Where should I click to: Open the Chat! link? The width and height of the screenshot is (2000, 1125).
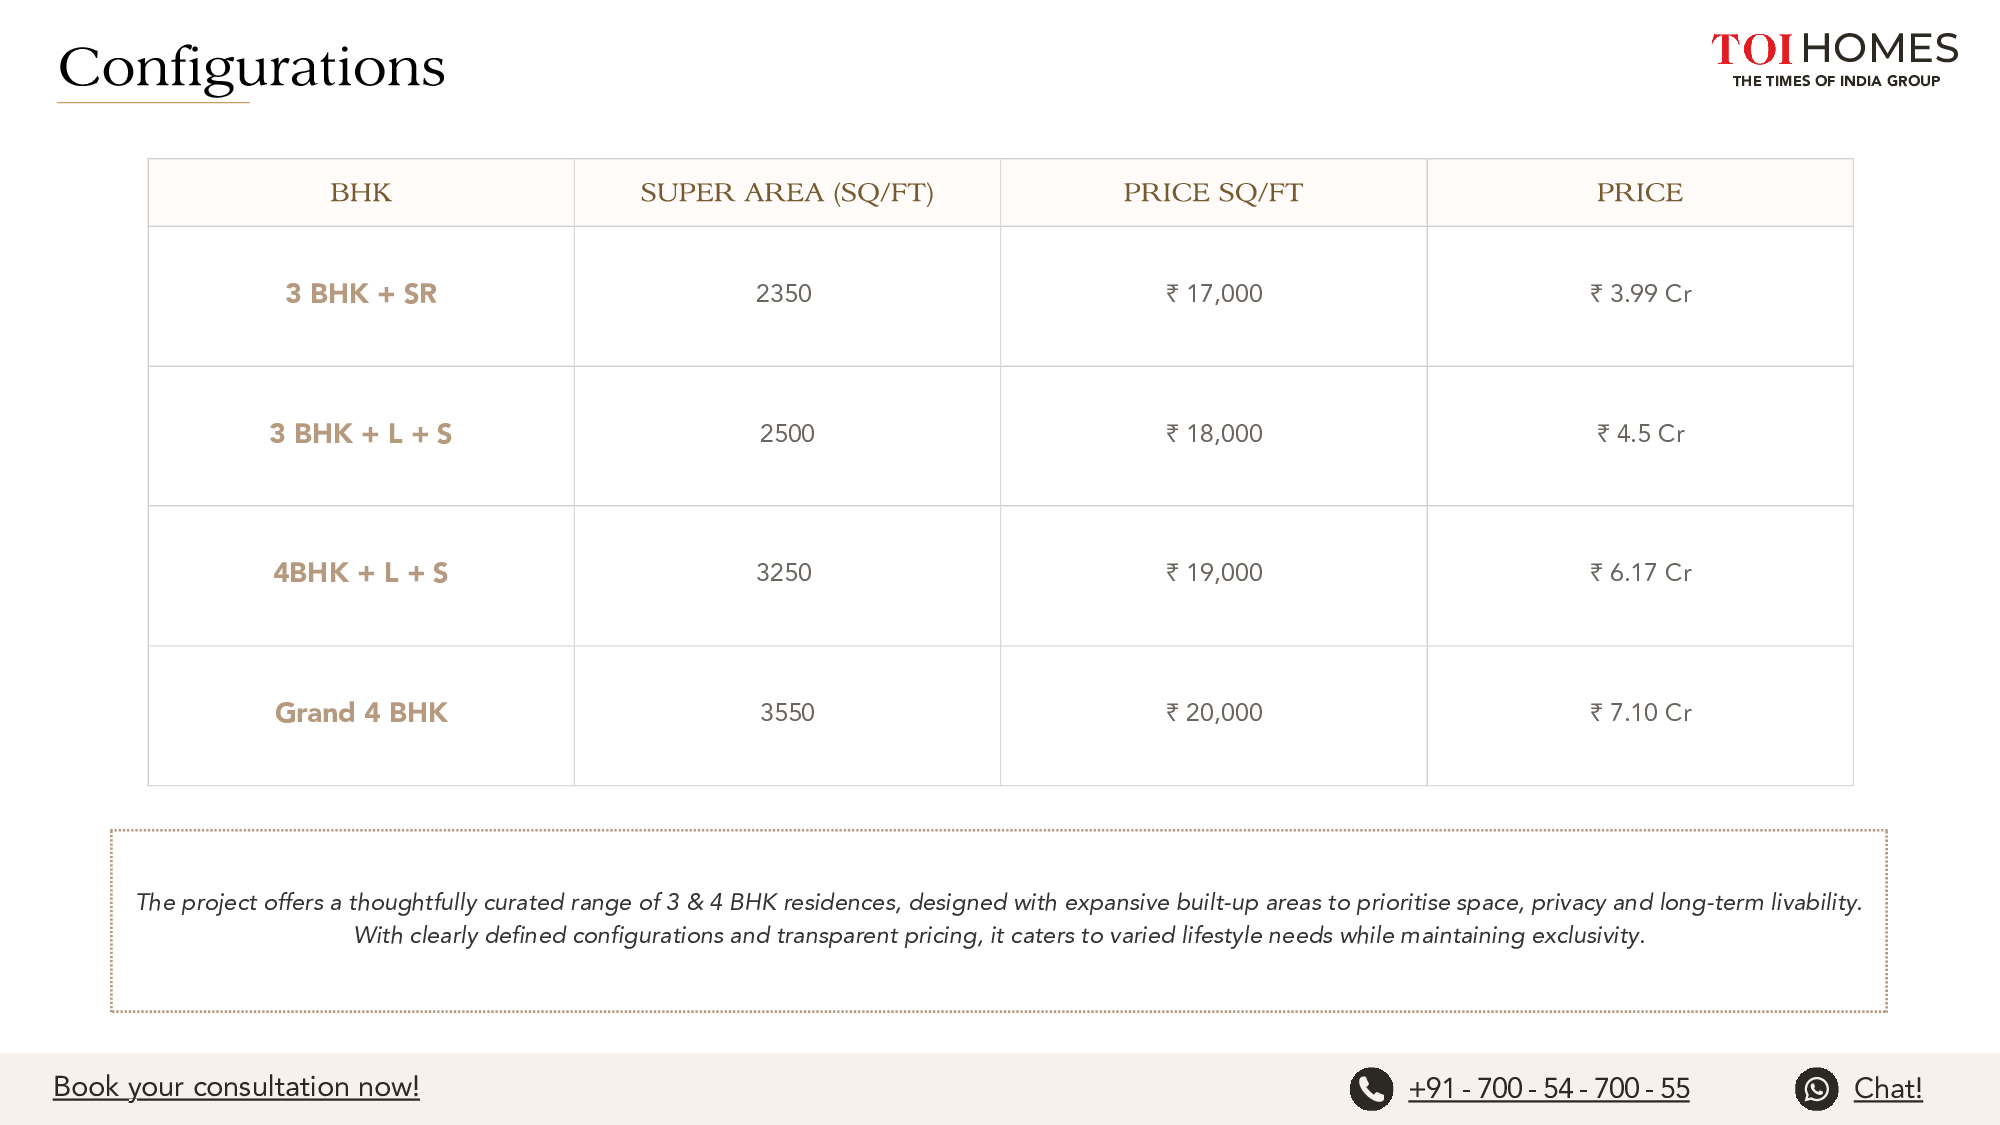click(x=1888, y=1088)
